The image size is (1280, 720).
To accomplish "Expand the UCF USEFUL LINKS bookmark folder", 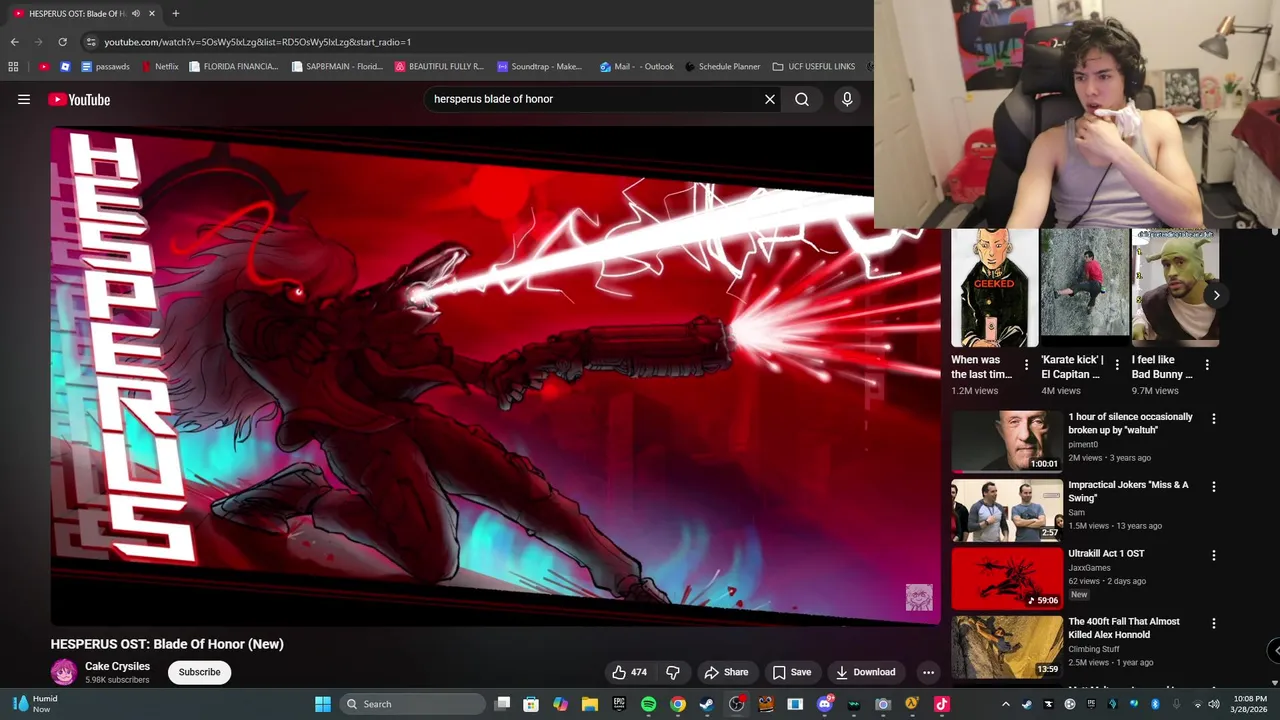I will 814,67.
